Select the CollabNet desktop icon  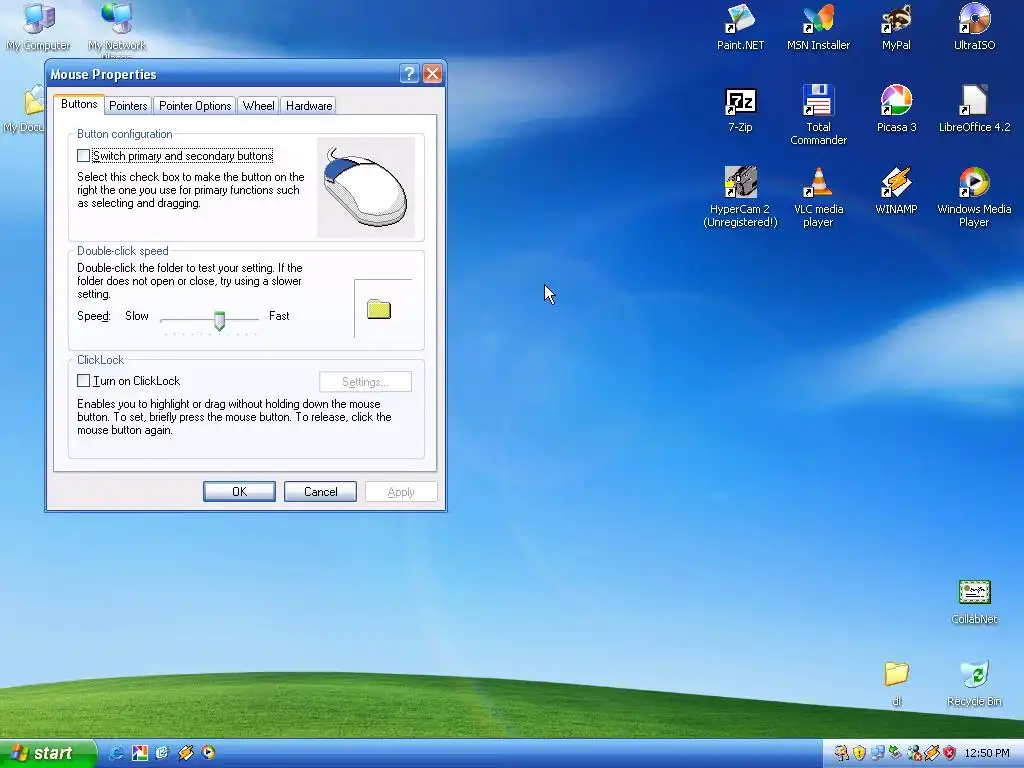[974, 602]
